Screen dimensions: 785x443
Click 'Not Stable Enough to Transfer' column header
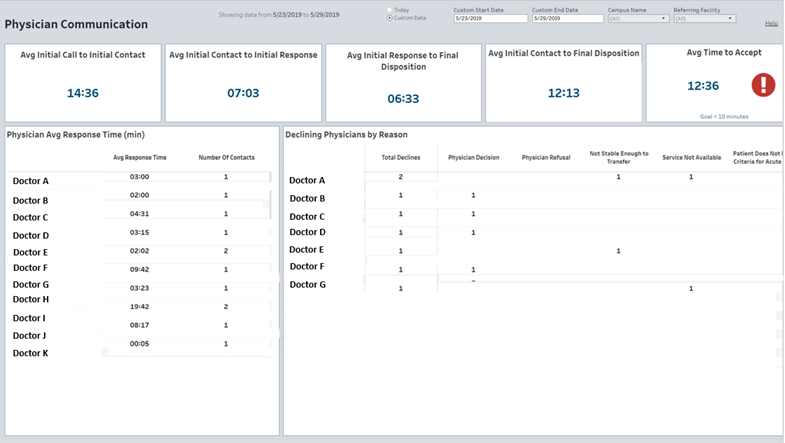pyautogui.click(x=619, y=157)
